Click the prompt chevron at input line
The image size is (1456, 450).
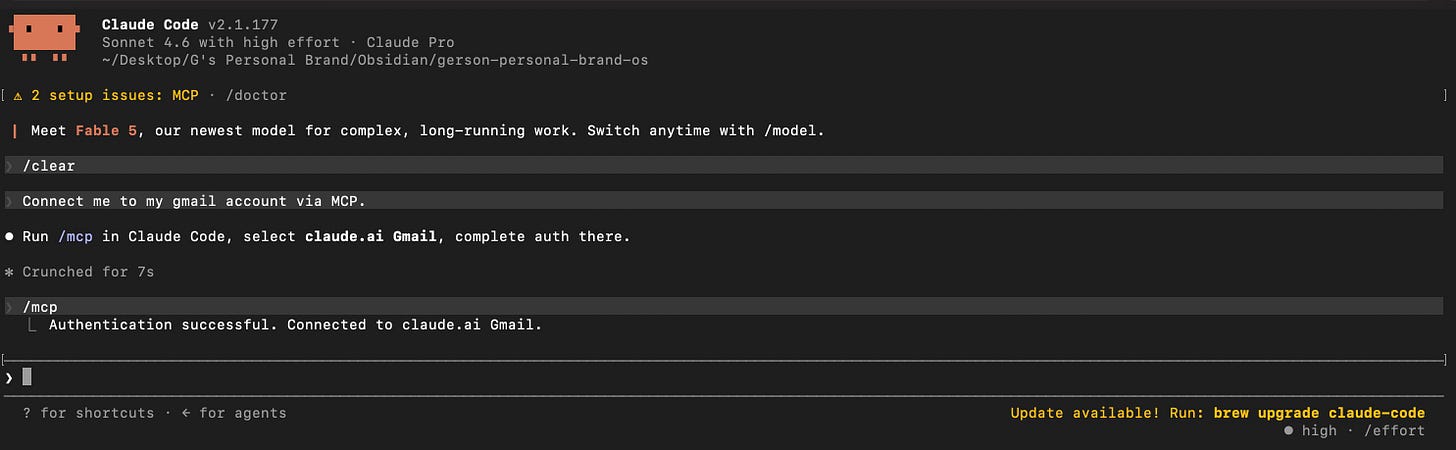[9, 377]
